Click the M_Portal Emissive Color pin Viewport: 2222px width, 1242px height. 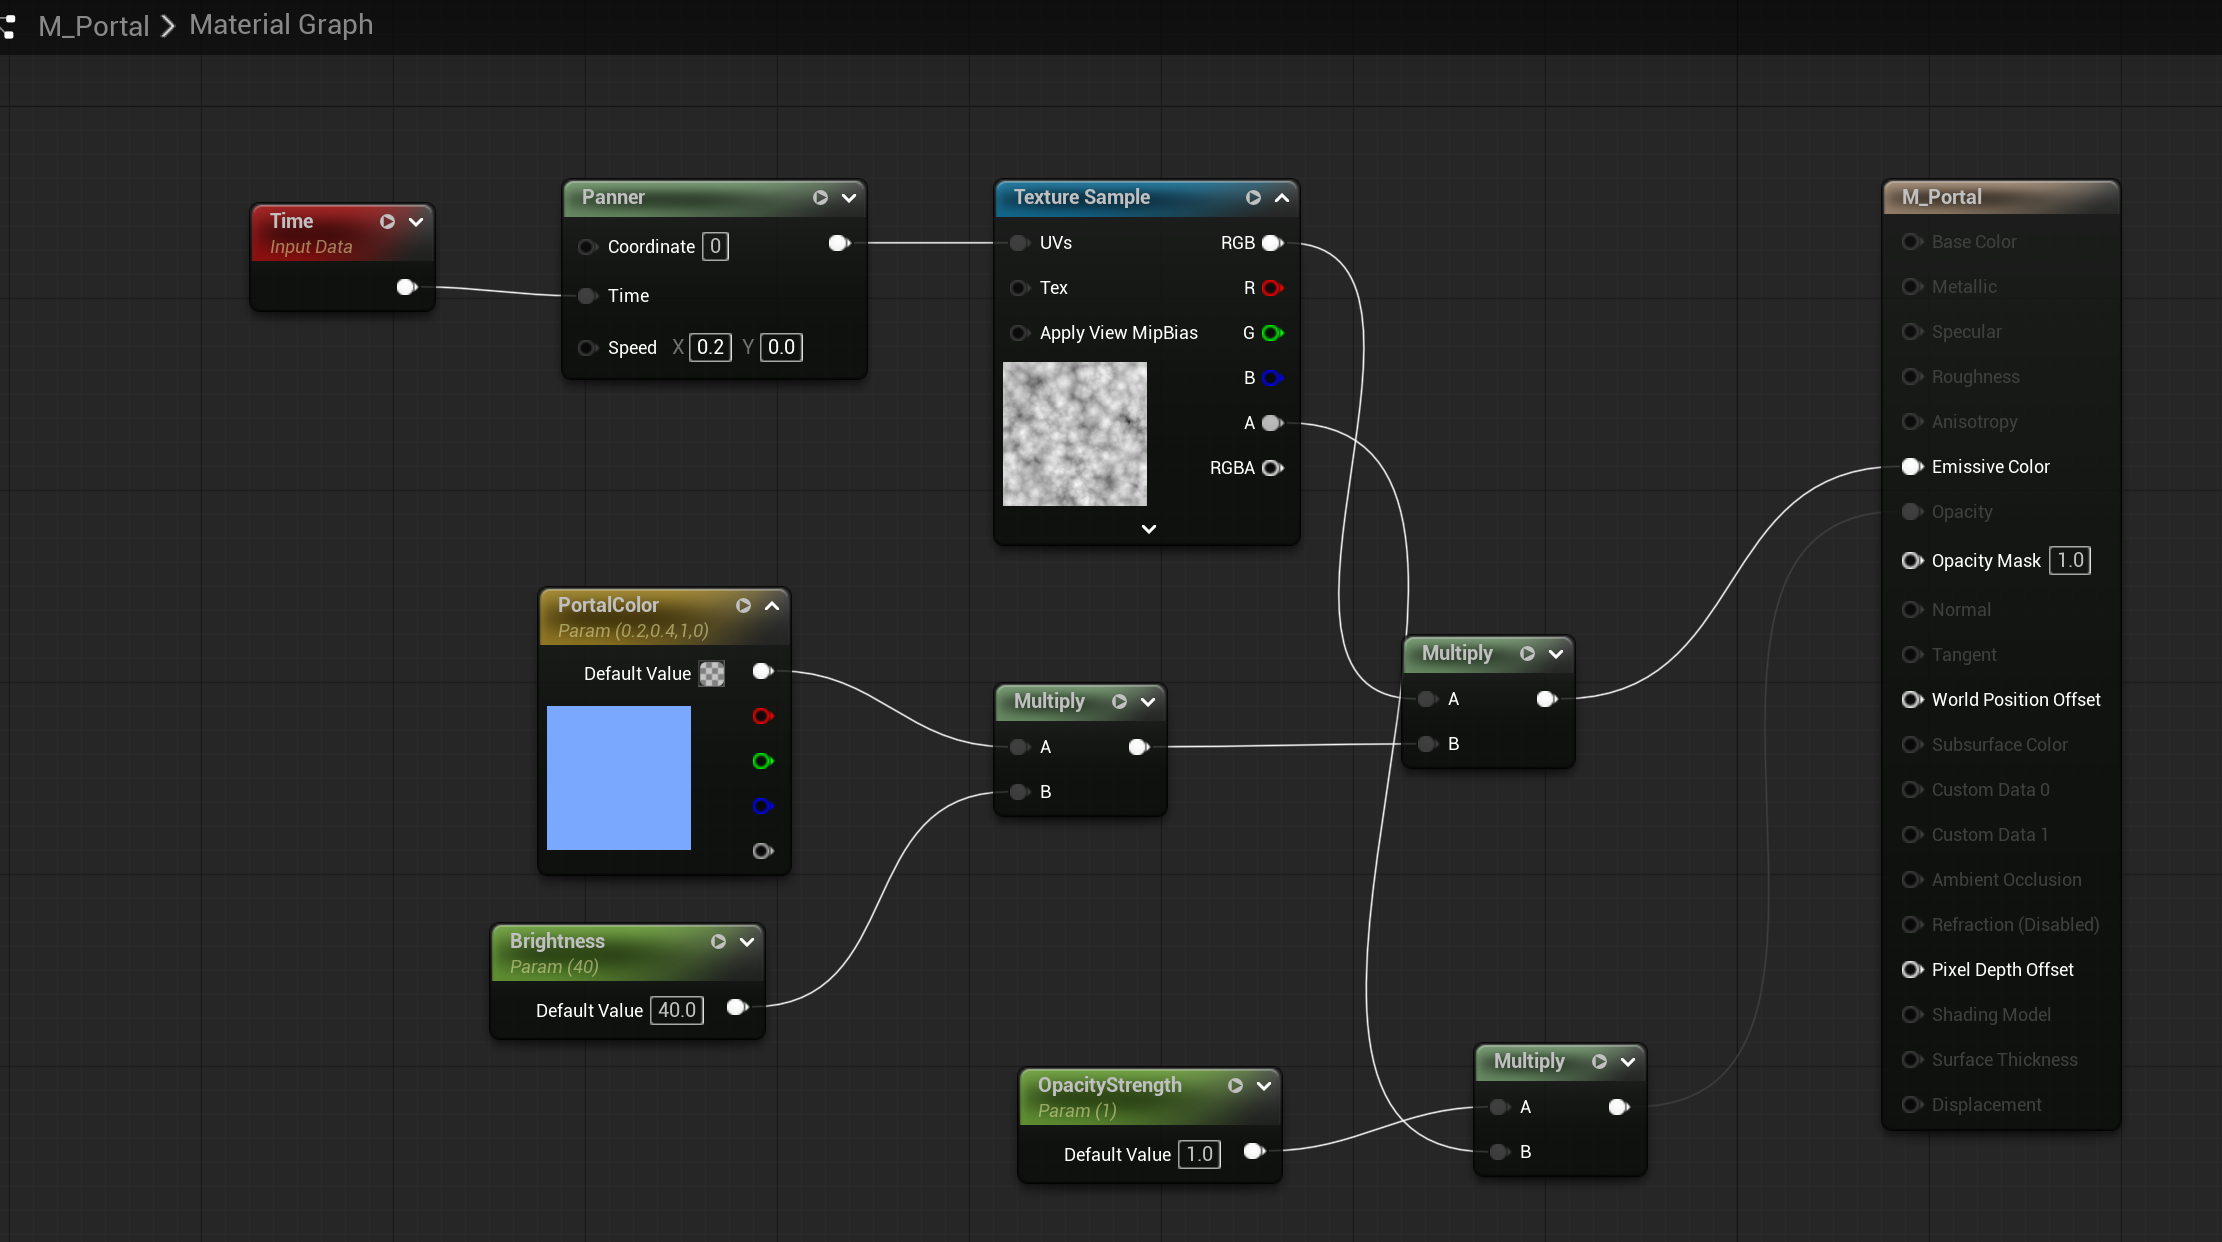[x=1912, y=467]
